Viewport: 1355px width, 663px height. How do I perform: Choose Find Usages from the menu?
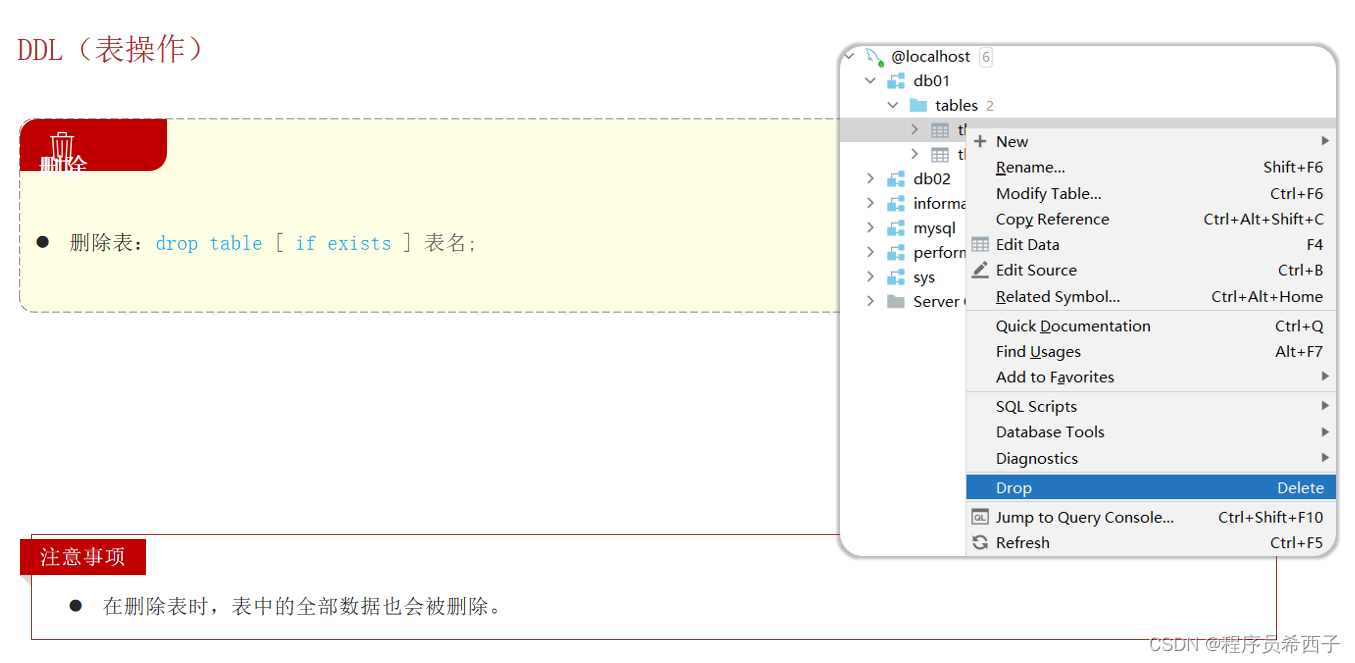[1151, 352]
